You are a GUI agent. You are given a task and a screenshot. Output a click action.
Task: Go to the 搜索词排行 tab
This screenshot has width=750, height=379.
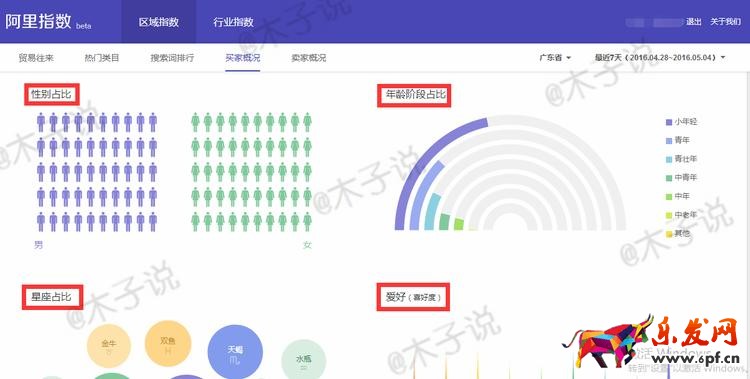[172, 58]
